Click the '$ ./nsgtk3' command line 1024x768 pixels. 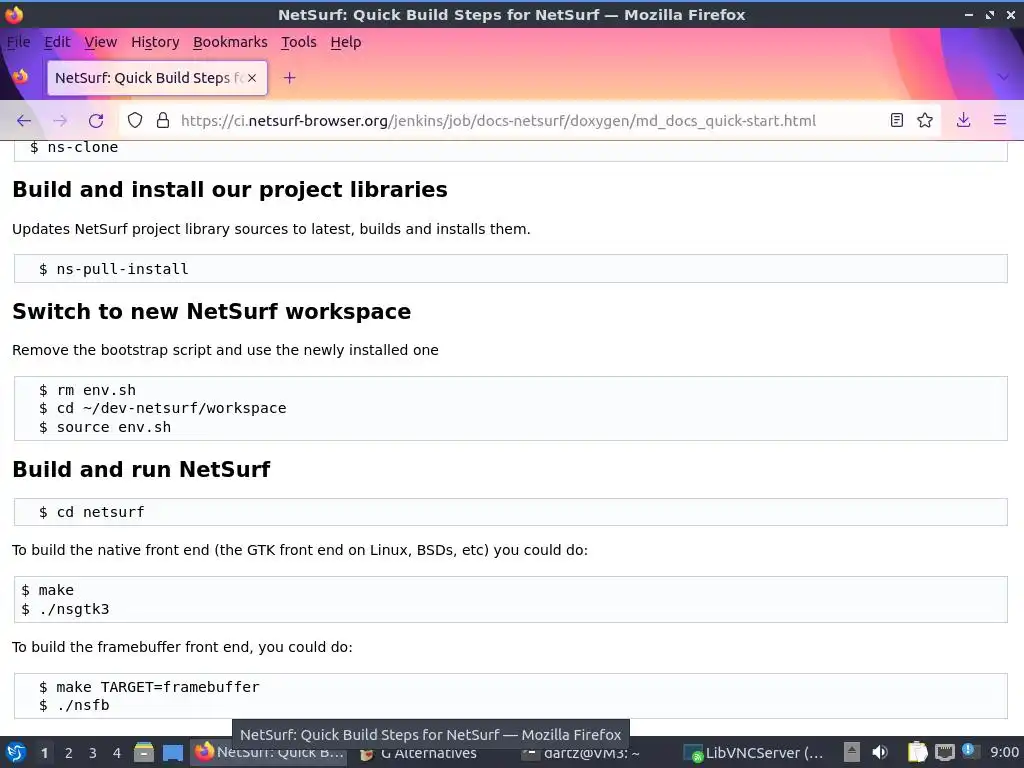(x=65, y=609)
